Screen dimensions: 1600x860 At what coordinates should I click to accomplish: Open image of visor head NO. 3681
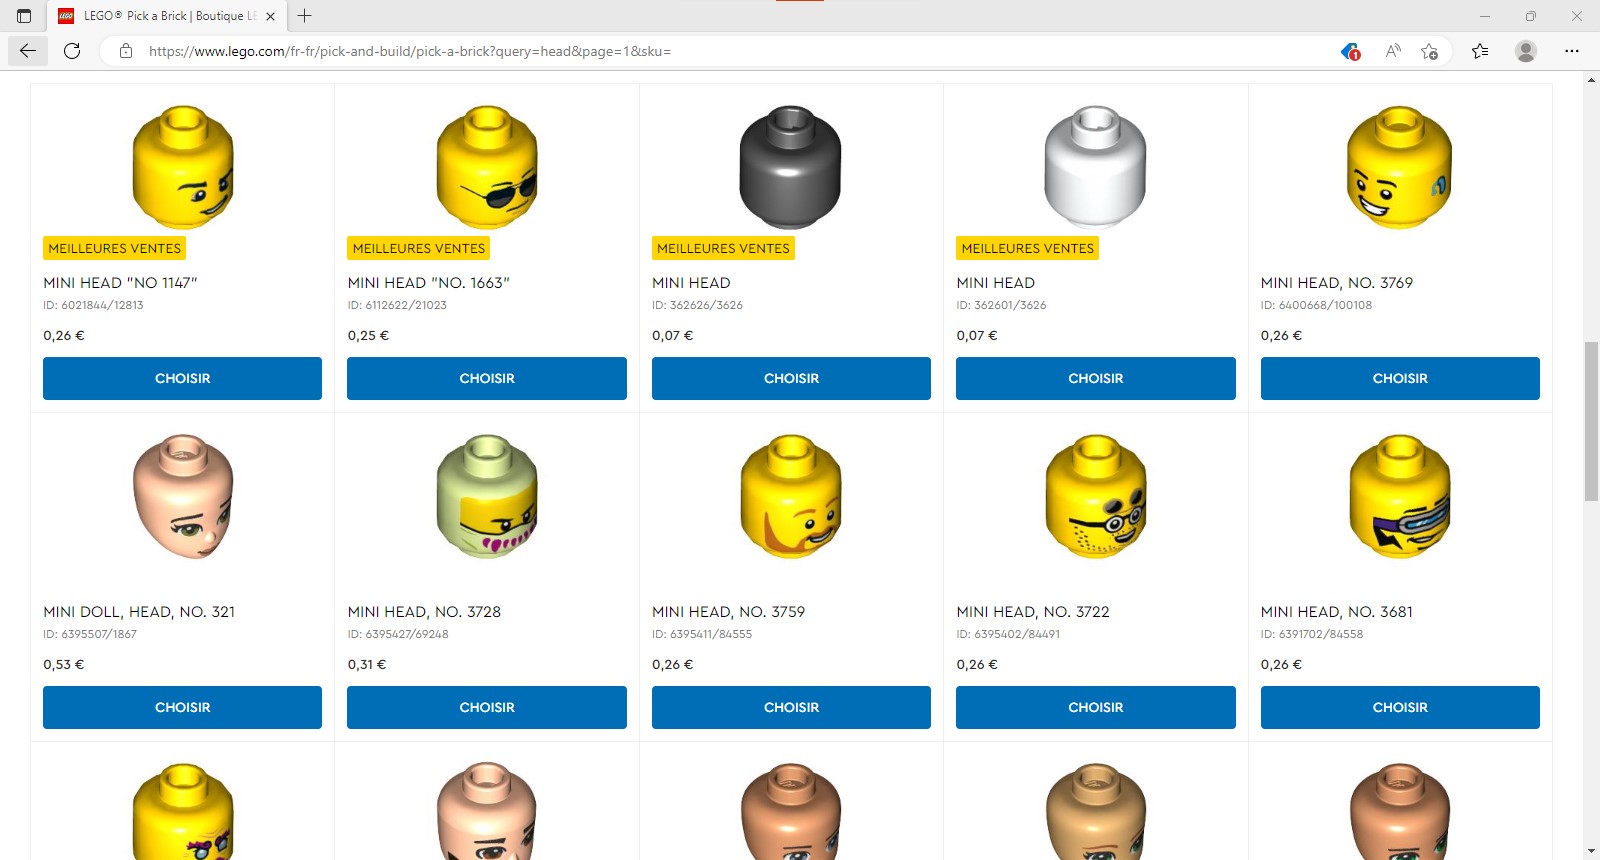[1400, 496]
